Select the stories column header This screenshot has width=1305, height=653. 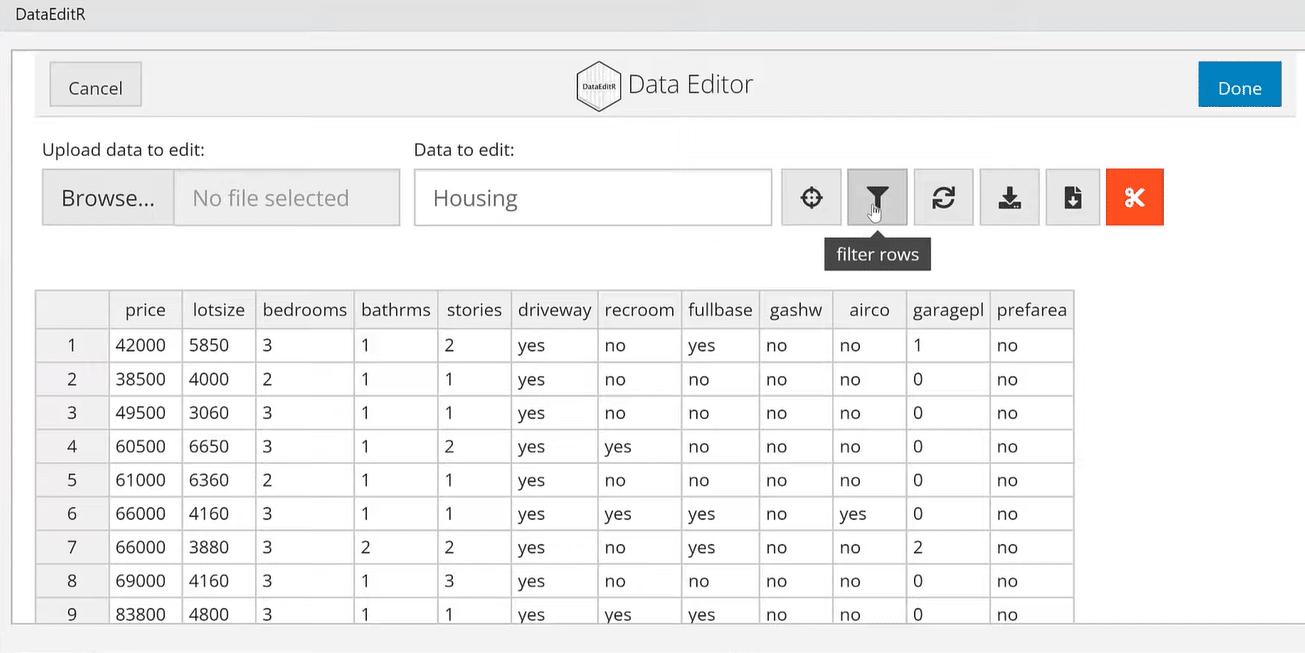(x=474, y=310)
